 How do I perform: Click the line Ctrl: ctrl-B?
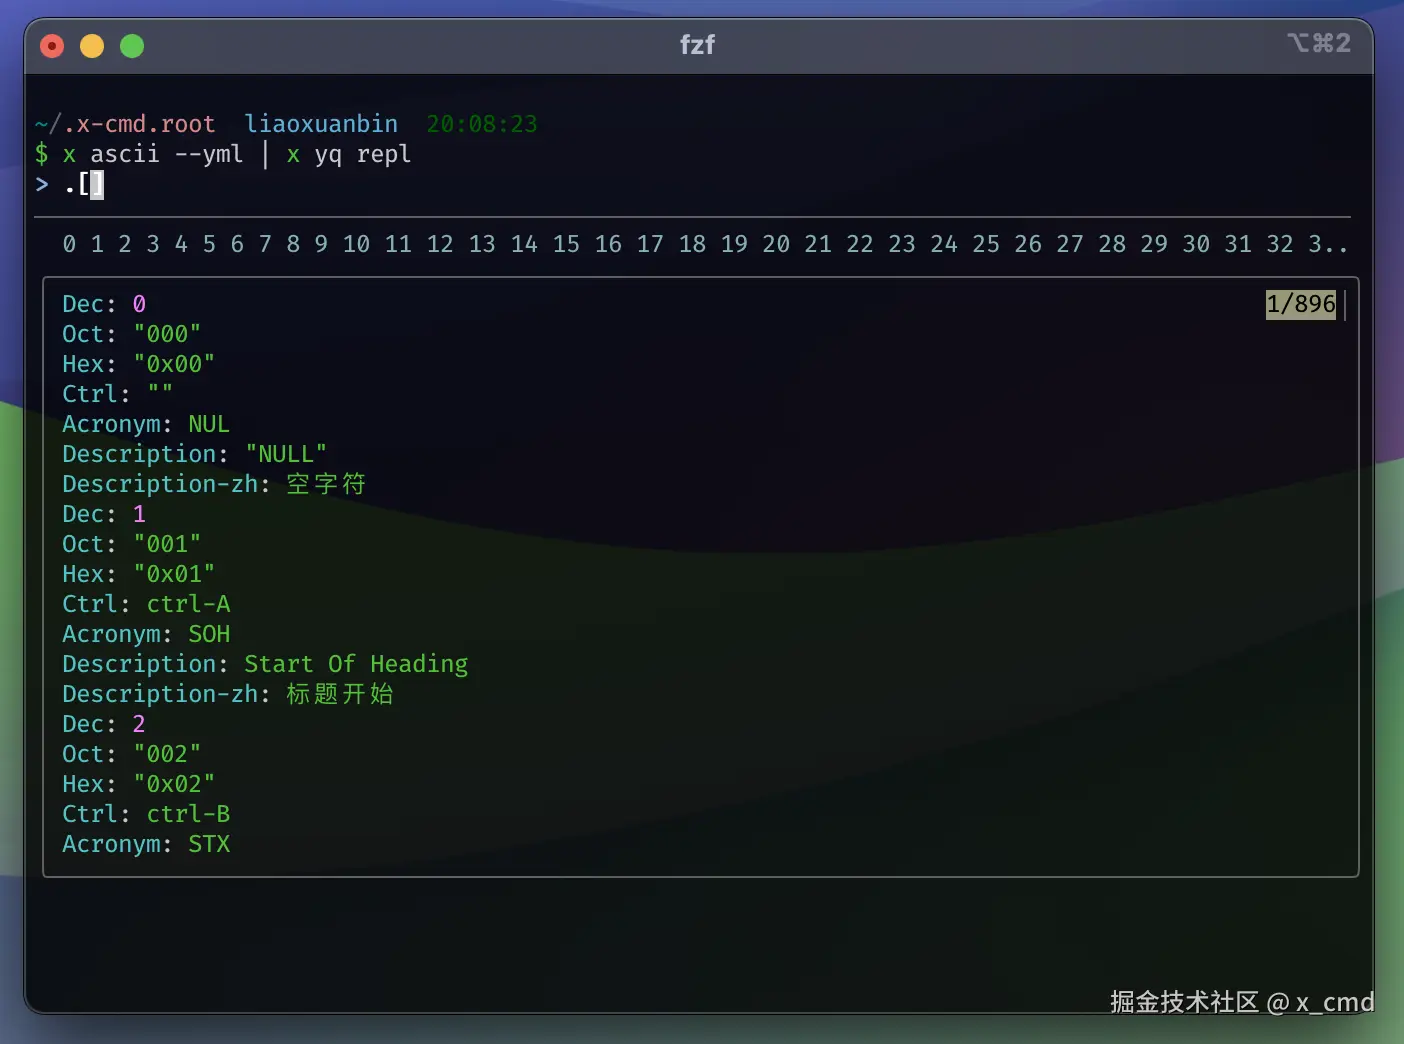[x=146, y=814]
